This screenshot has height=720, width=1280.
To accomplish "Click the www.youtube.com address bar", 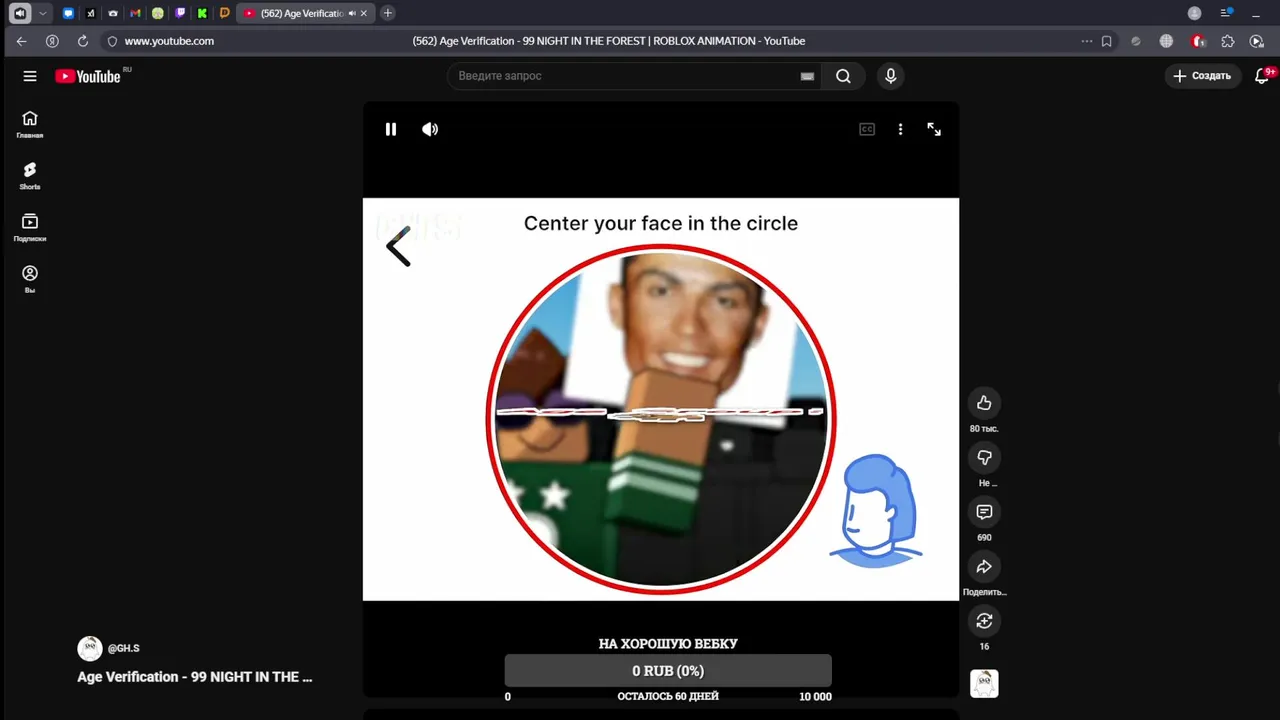I will 169,41.
